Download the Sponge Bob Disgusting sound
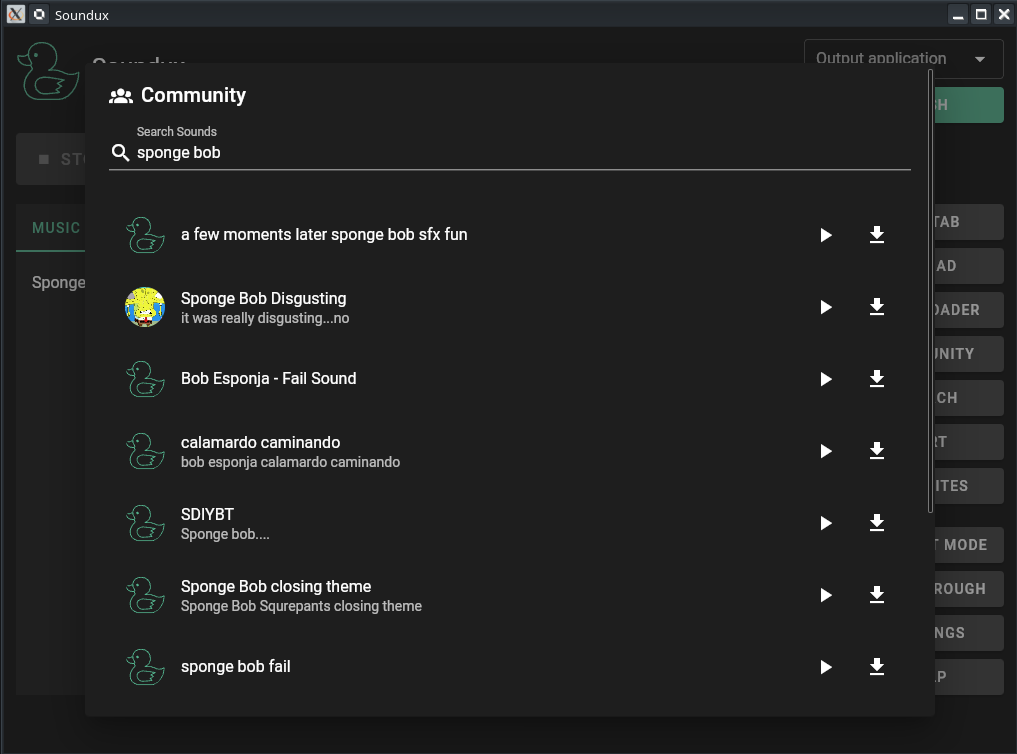The width and height of the screenshot is (1017, 754). [877, 307]
